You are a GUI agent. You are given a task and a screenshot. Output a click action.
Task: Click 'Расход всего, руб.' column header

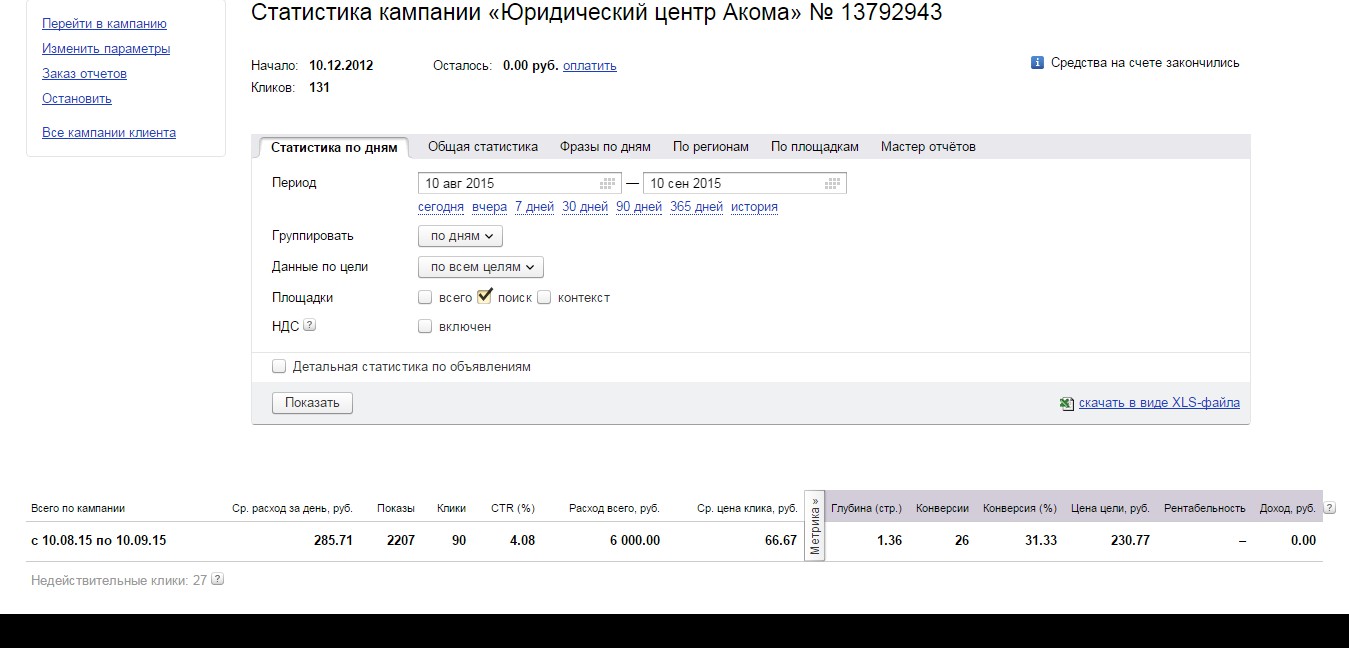614,508
